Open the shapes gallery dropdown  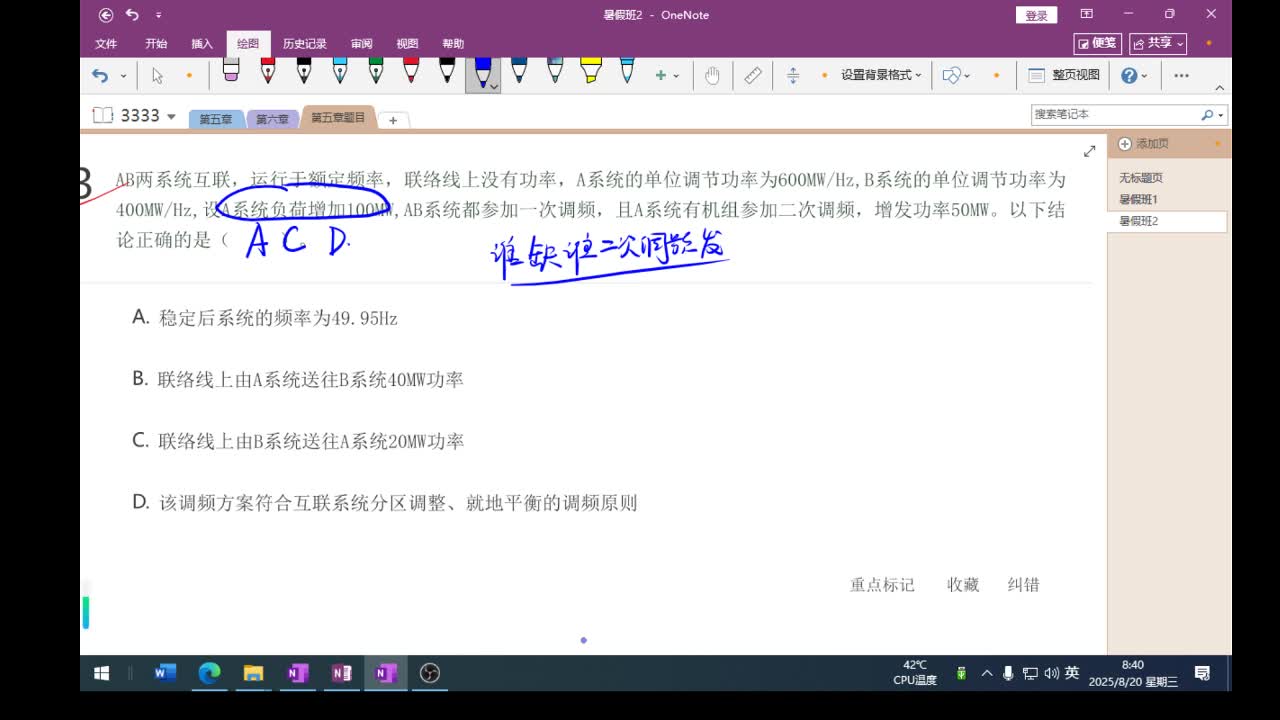(x=956, y=75)
